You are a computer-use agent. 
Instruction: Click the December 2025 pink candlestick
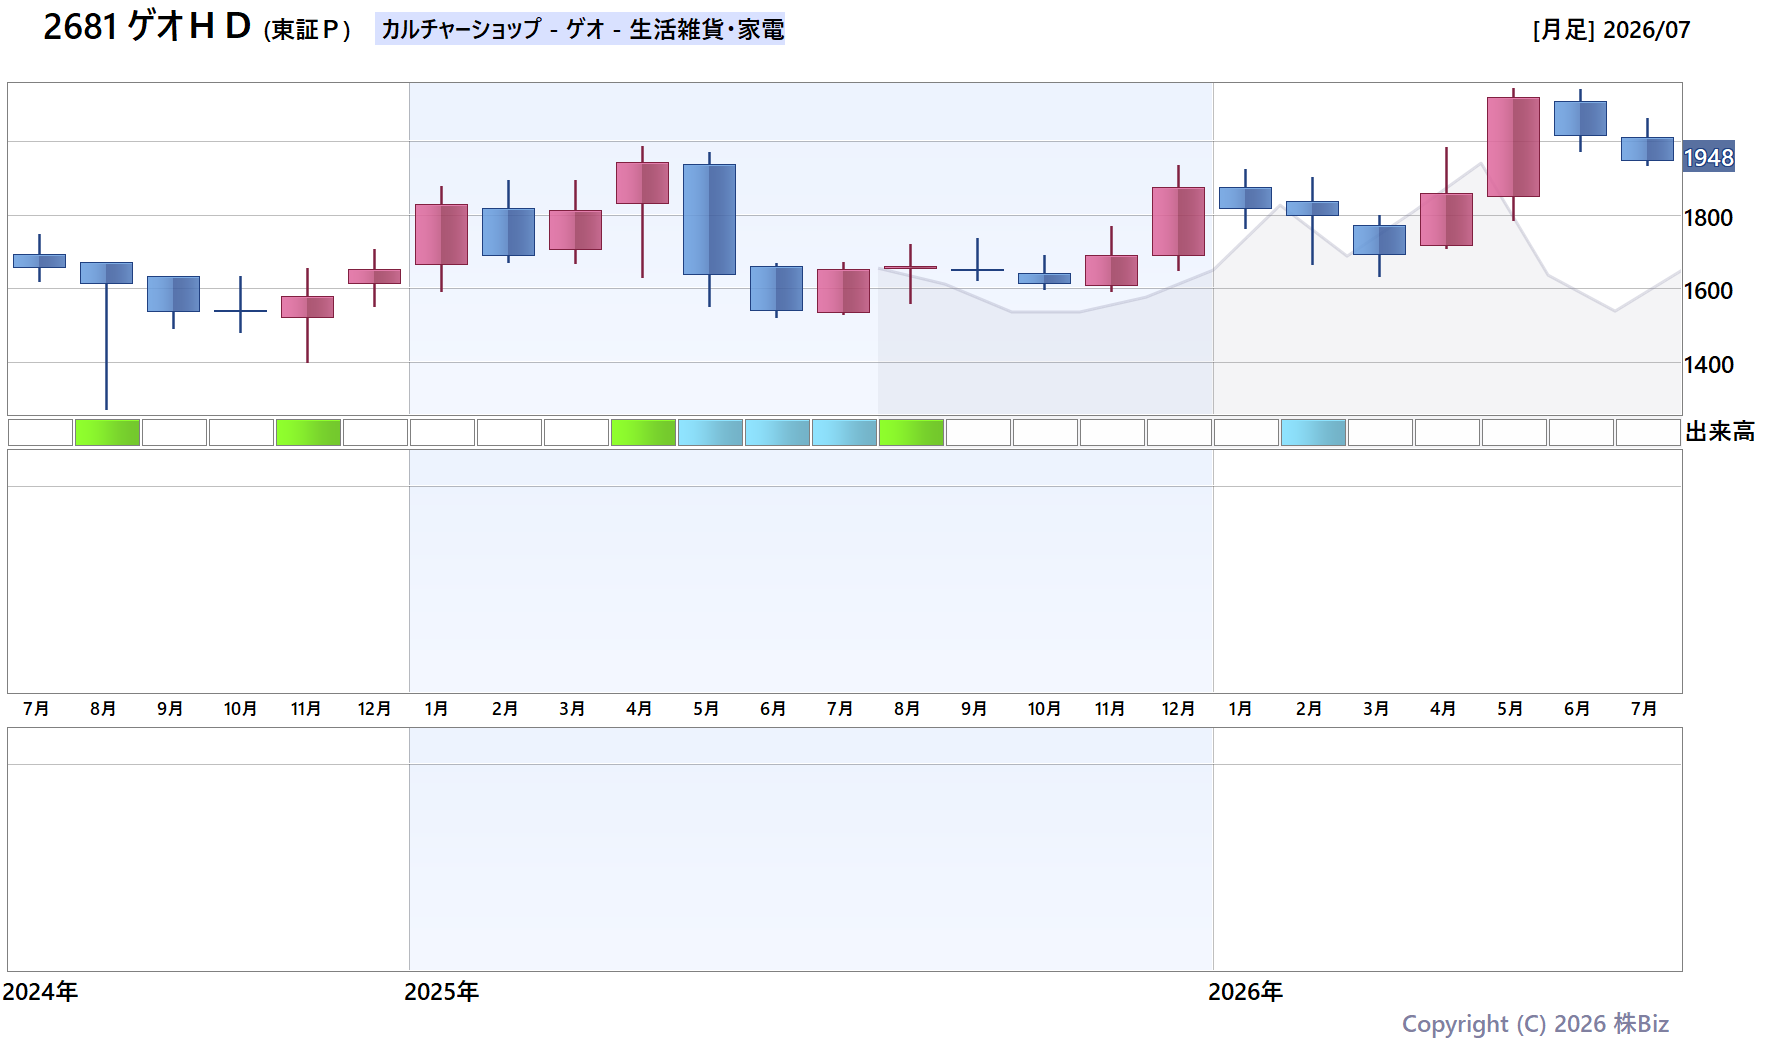coord(1178,220)
